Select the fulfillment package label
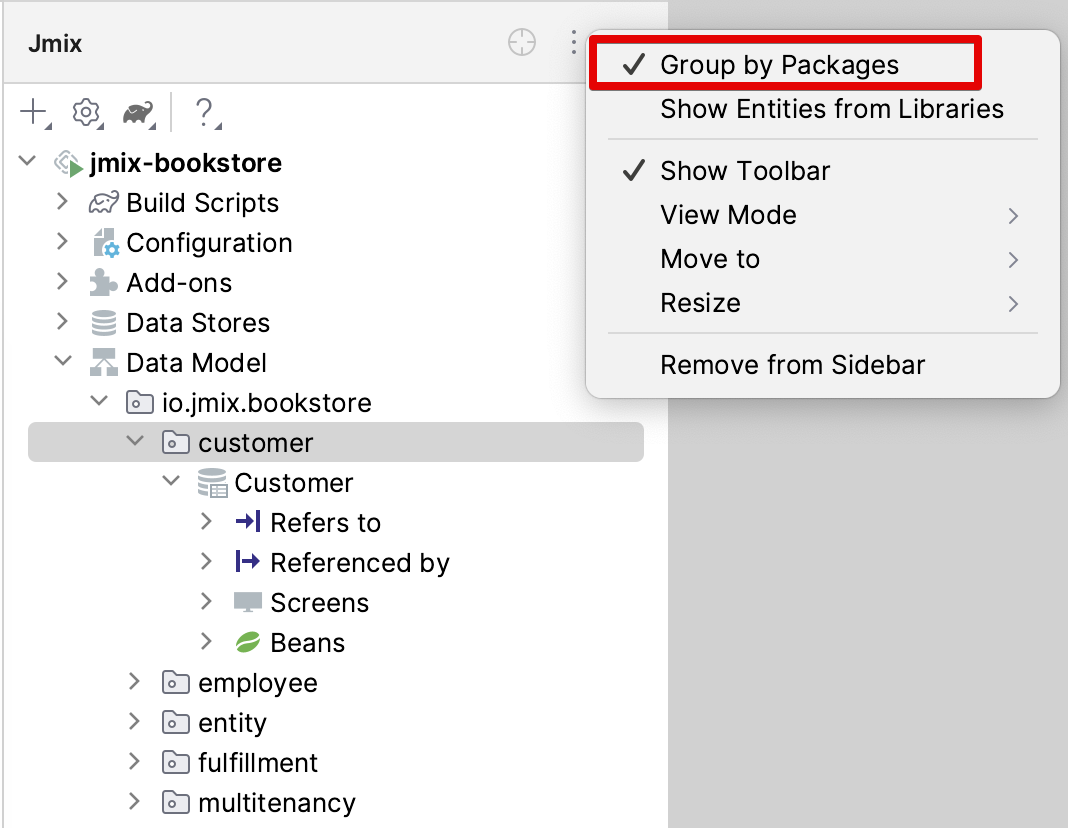1068x828 pixels. (258, 763)
